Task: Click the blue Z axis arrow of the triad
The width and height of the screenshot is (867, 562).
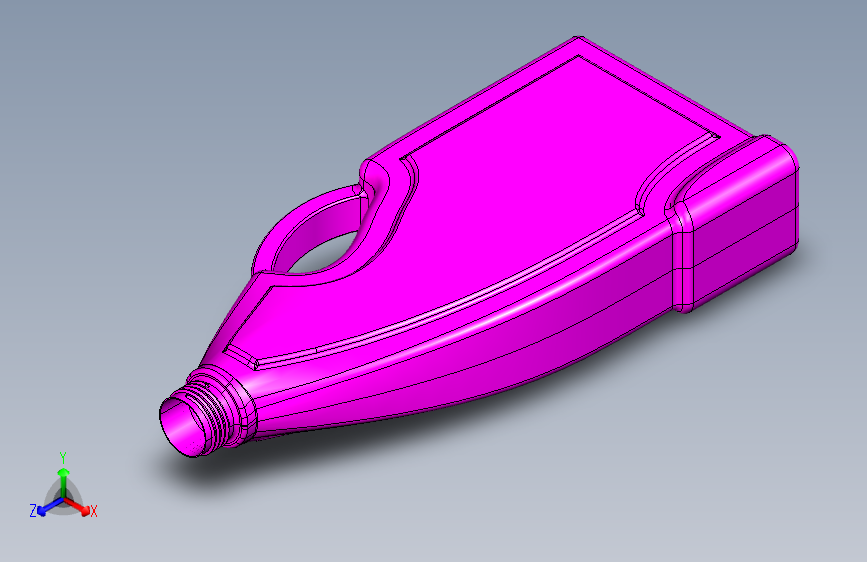Action: [50, 506]
